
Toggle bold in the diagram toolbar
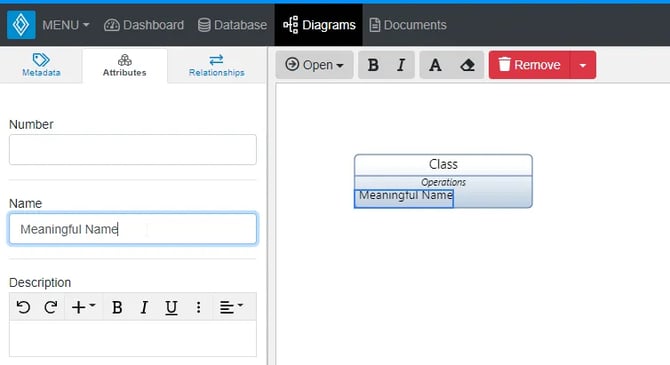point(373,65)
